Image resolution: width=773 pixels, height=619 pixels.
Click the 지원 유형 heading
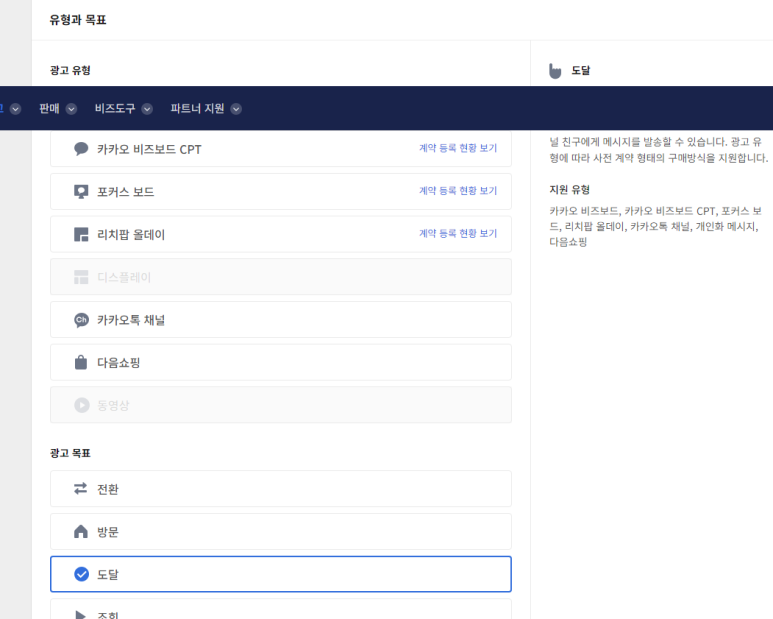coord(569,189)
